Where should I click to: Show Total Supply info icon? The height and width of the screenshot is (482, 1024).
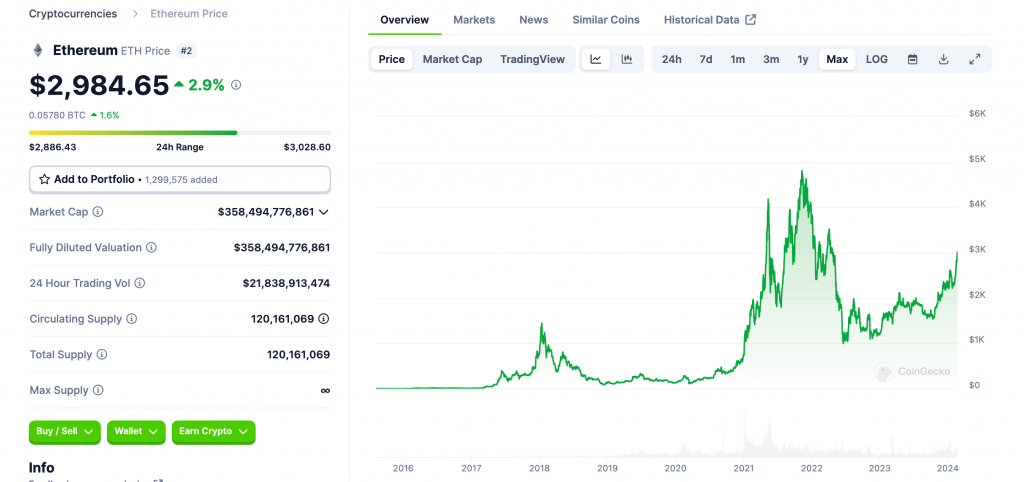click(x=102, y=355)
